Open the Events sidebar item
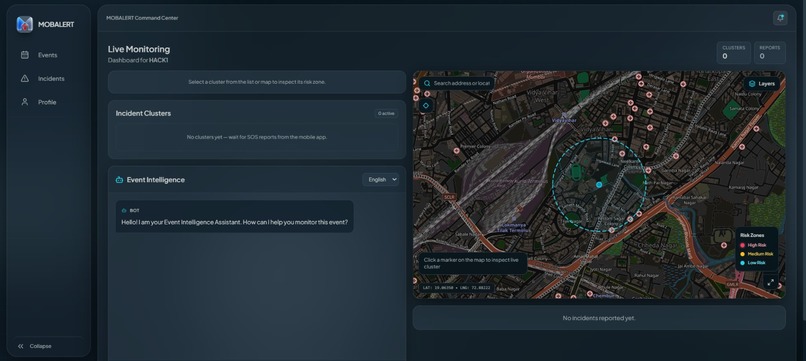The image size is (806, 361). pos(48,55)
